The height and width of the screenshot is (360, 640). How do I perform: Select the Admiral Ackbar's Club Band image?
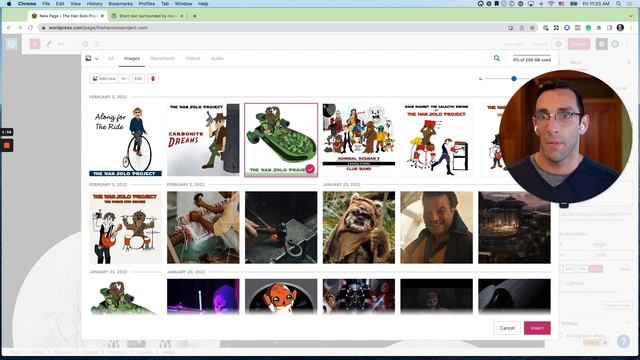[359, 140]
